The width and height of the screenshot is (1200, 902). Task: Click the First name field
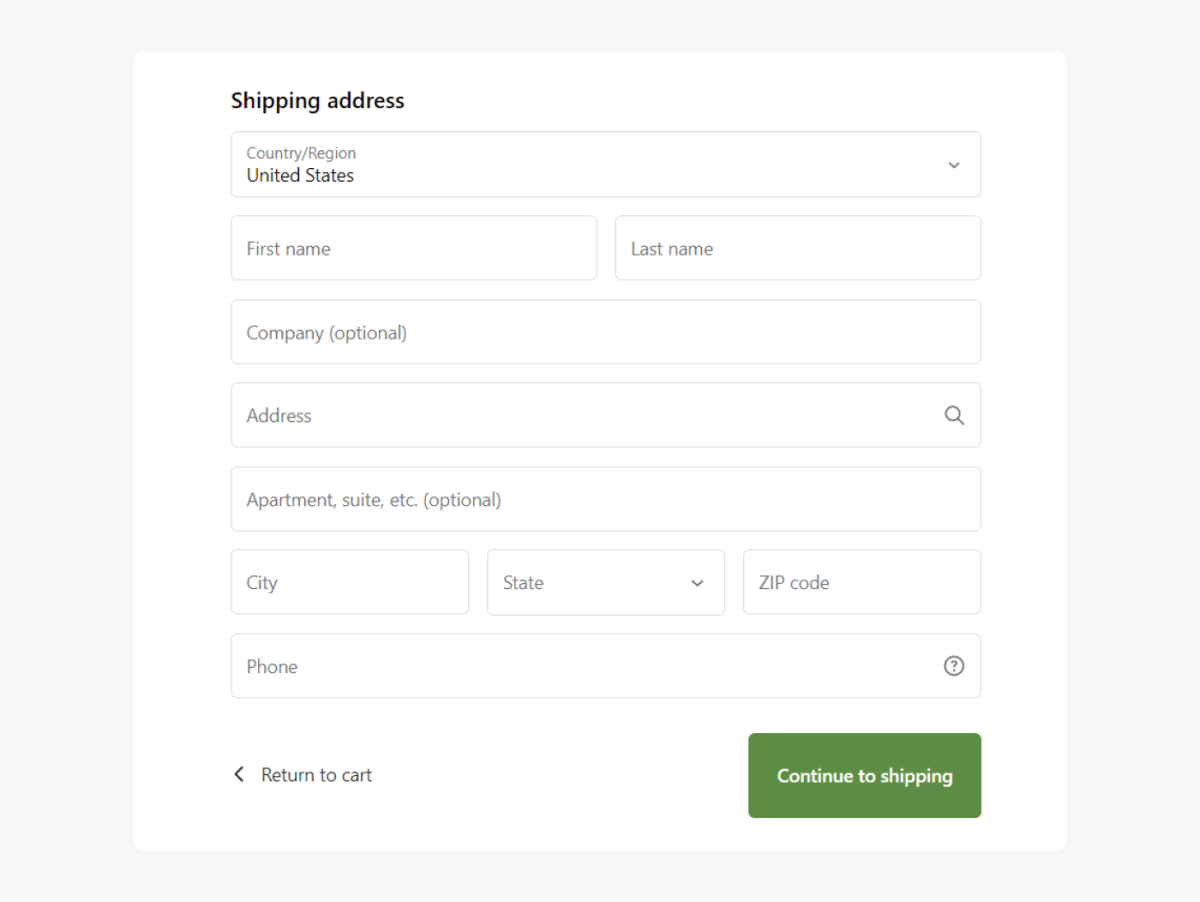(413, 248)
